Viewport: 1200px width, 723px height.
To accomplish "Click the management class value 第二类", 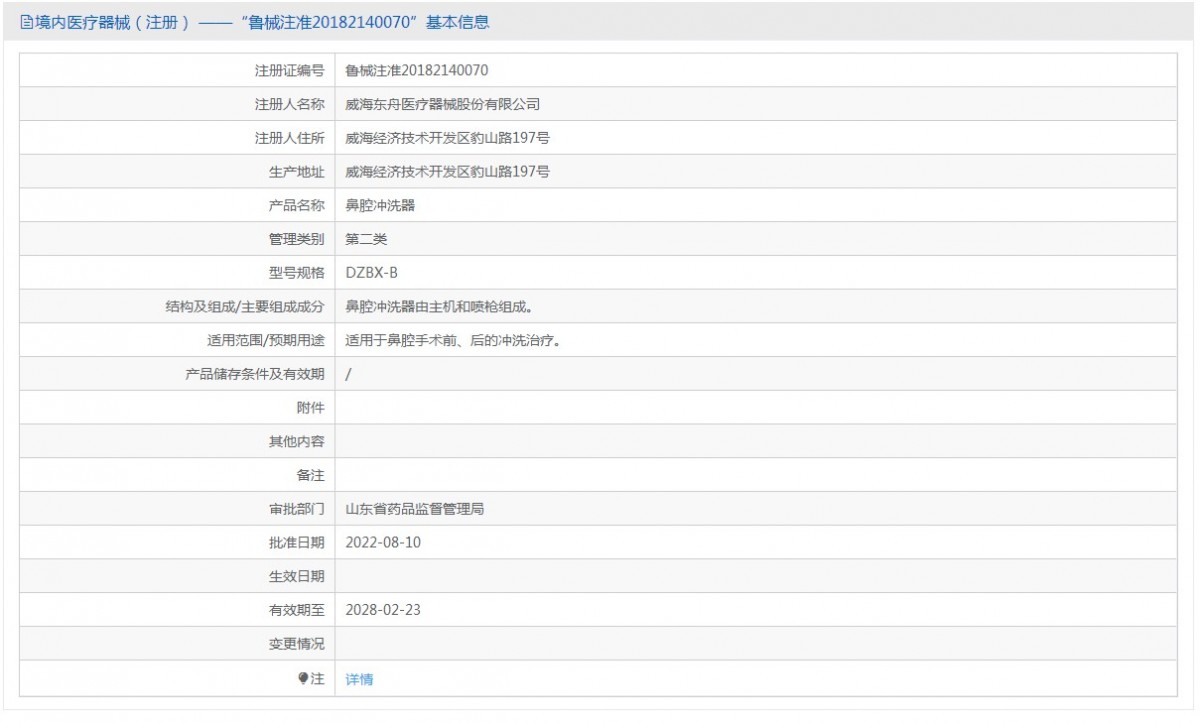I will tap(366, 240).
